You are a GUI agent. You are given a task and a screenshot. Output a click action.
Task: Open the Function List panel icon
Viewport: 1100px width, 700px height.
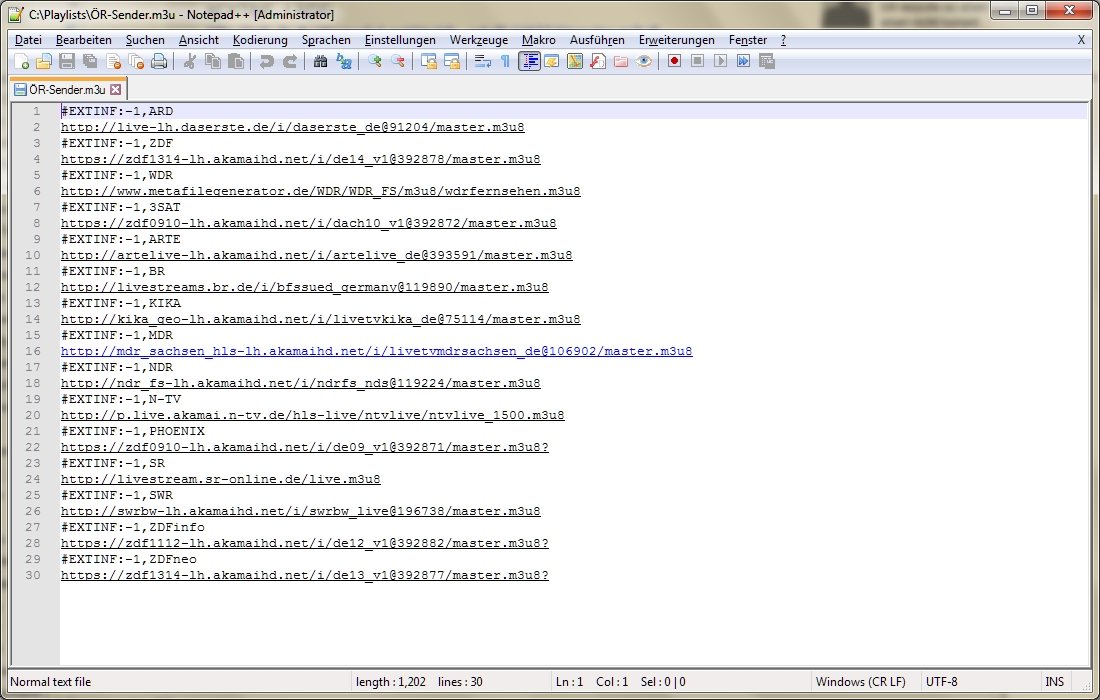(x=598, y=62)
